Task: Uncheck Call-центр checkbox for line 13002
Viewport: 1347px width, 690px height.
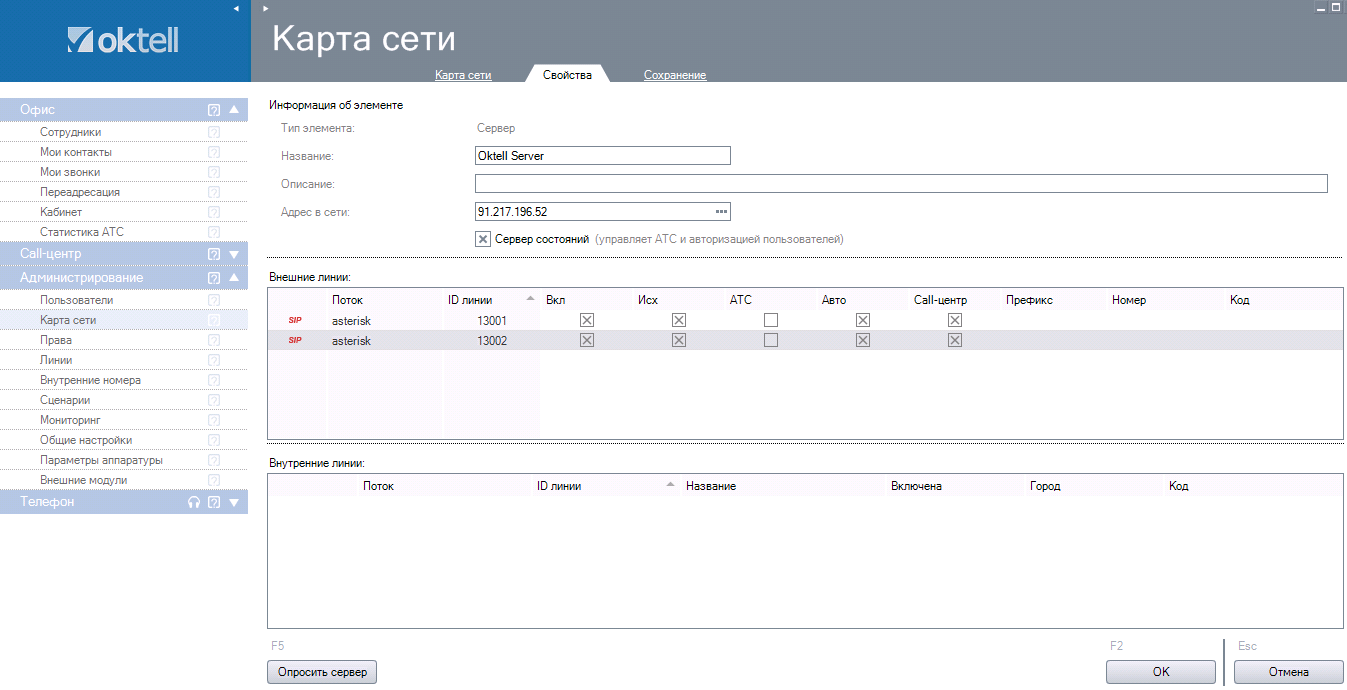Action: click(955, 340)
